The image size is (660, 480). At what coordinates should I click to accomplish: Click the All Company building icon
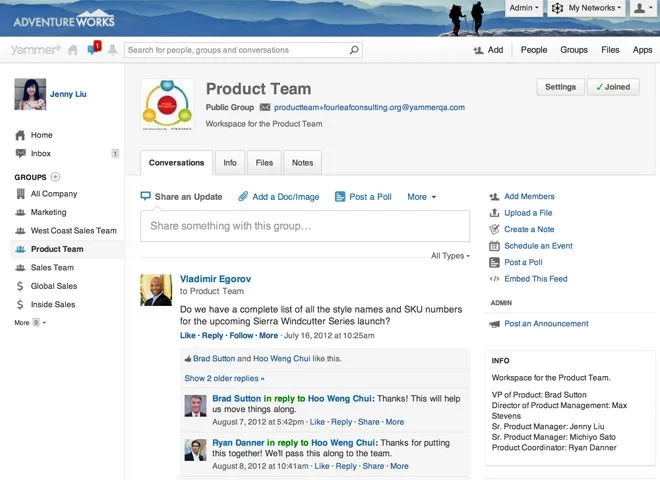20,194
